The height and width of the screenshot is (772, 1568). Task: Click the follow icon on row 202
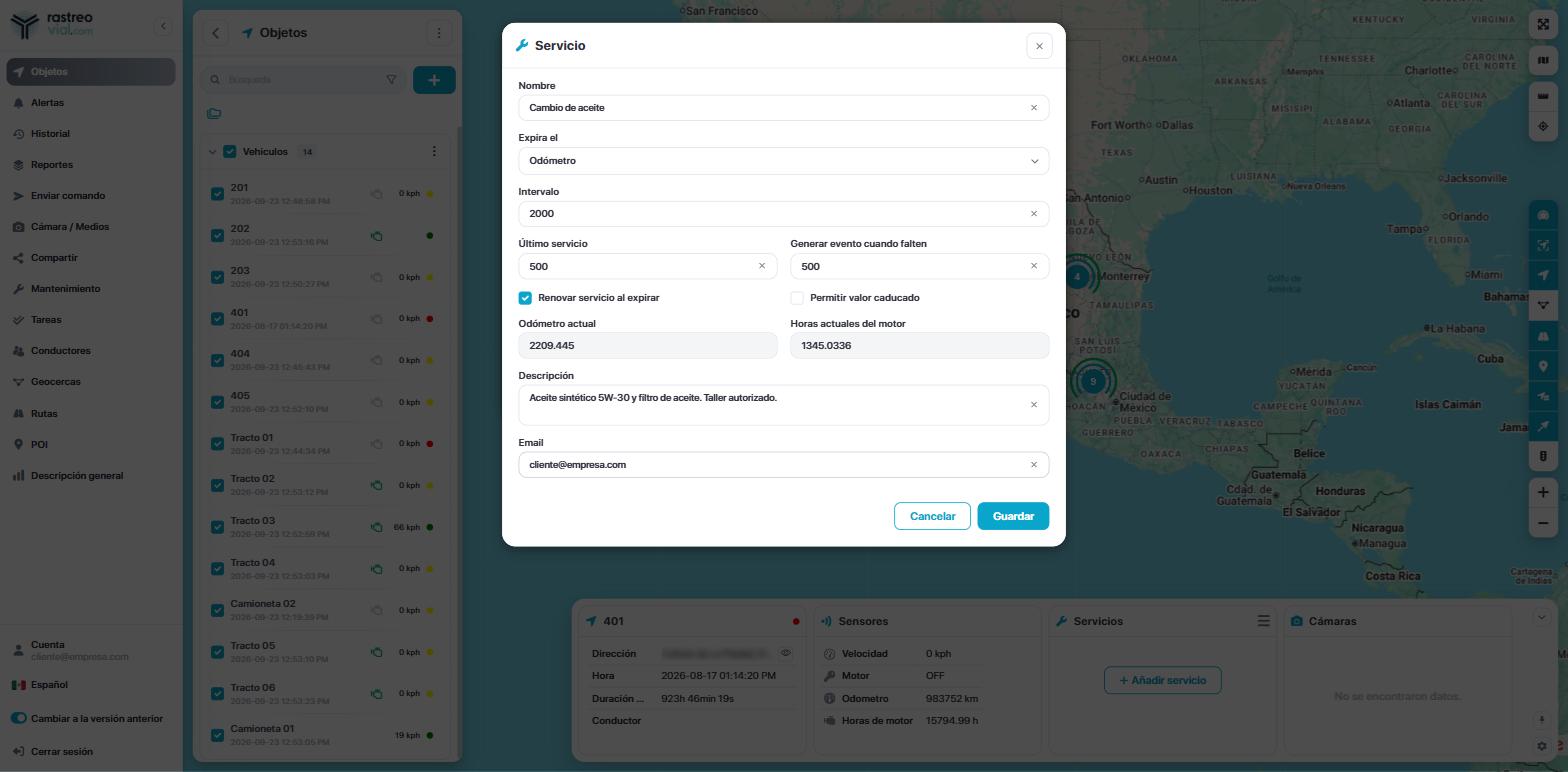377,236
